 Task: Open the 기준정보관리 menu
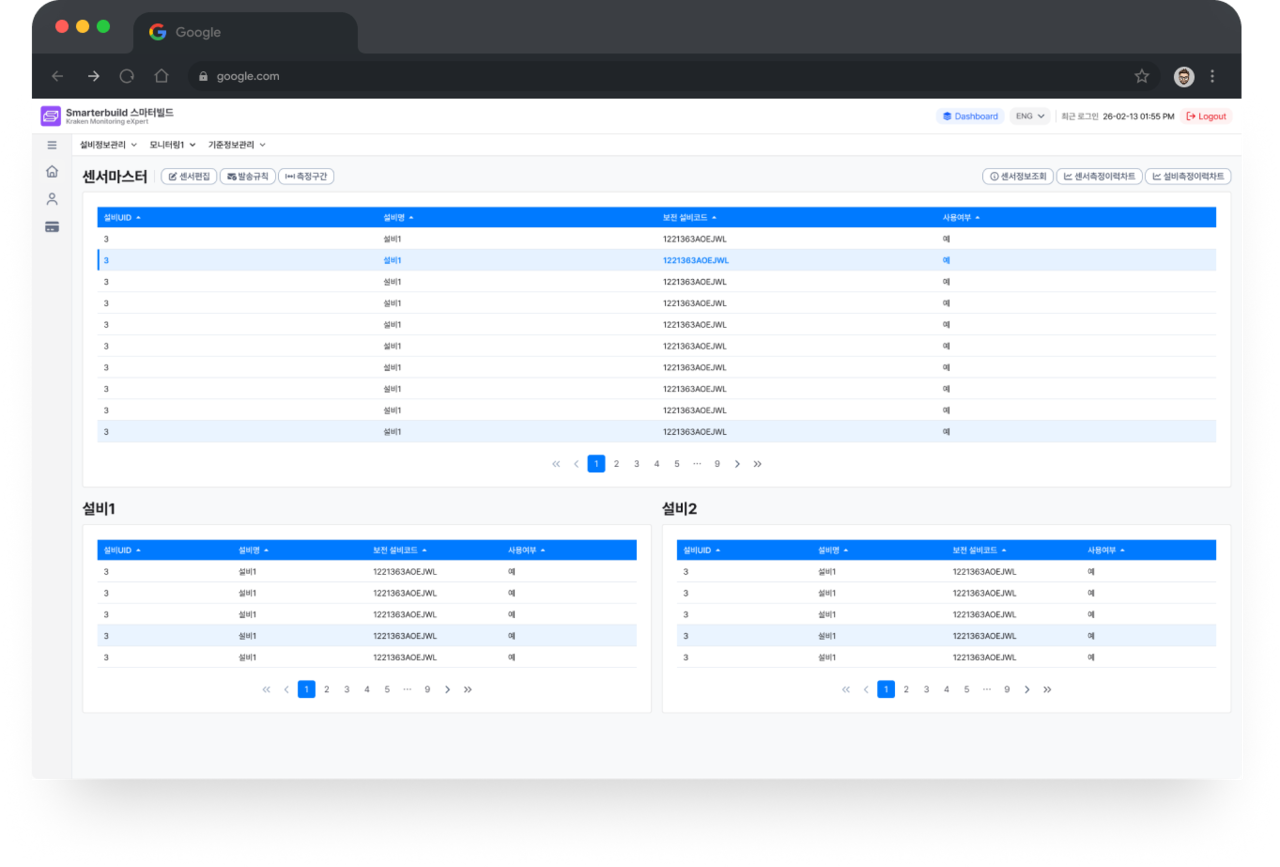[x=236, y=145]
